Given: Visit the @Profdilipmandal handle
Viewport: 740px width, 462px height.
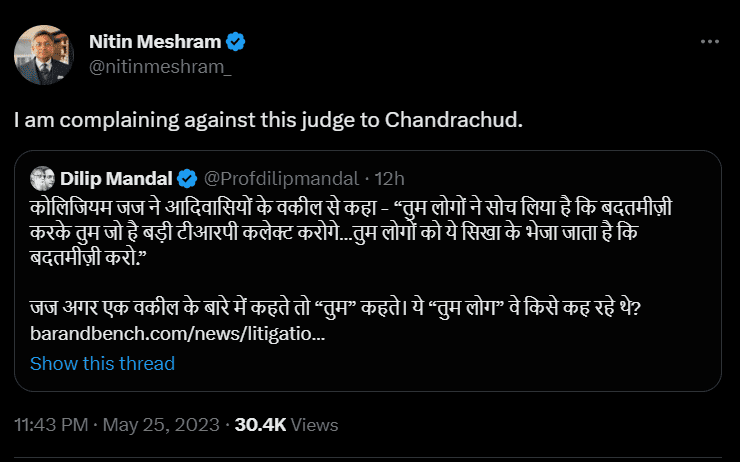Looking at the screenshot, I should click(x=281, y=179).
